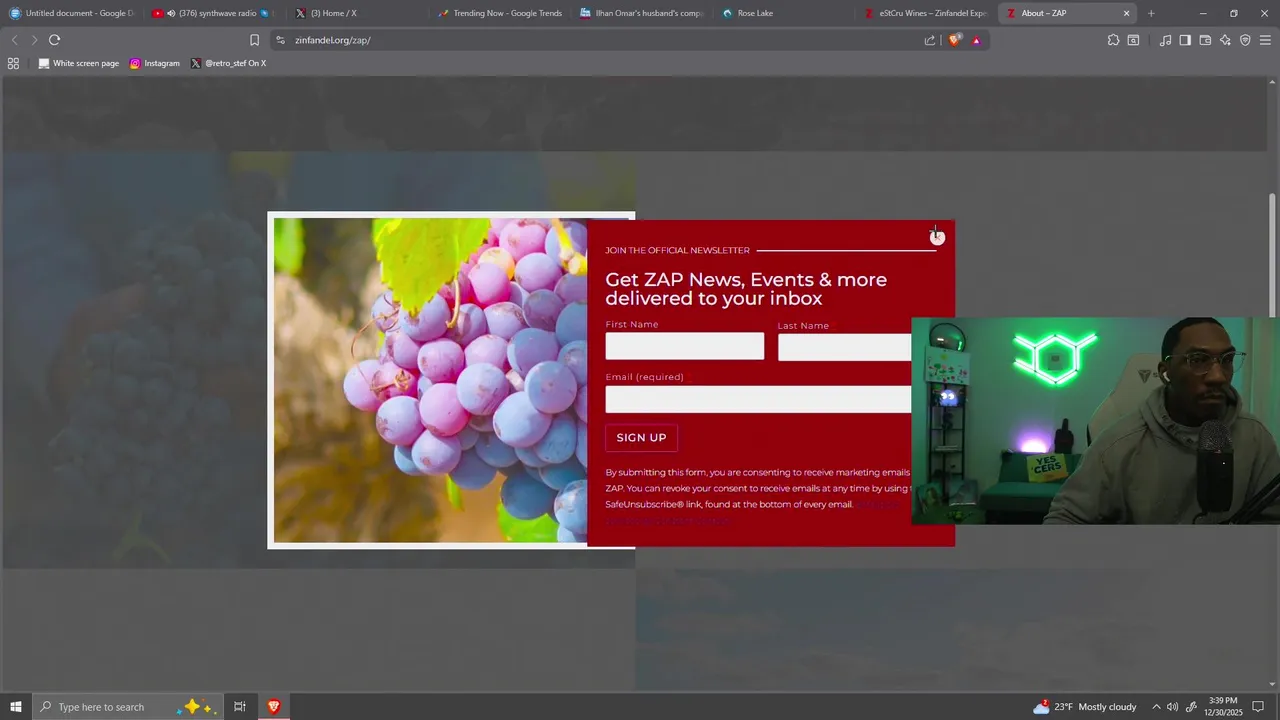Open Brave Rewards triangle icon
Viewport: 1280px width, 720px height.
click(976, 40)
